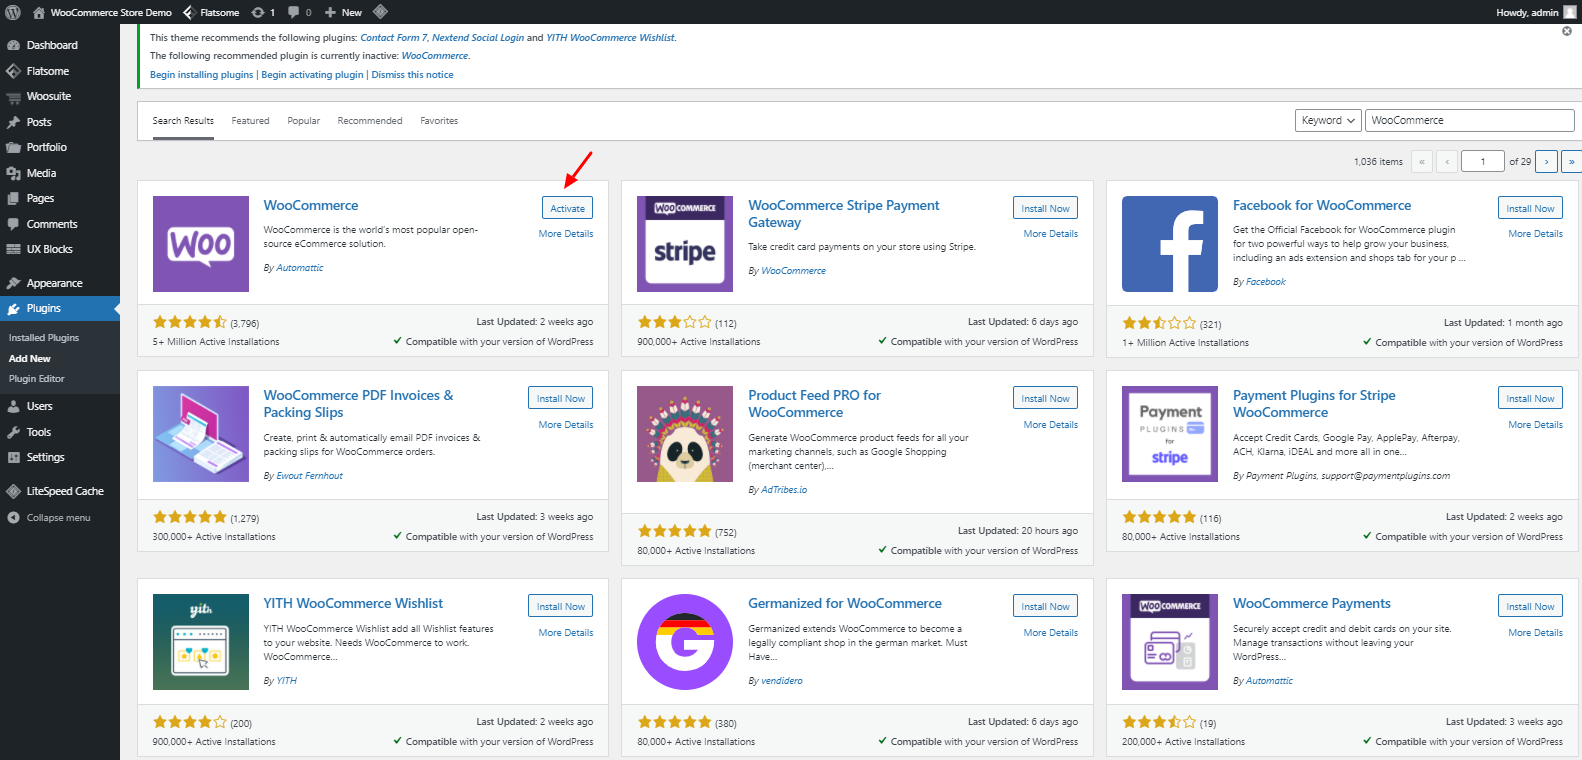Image resolution: width=1582 pixels, height=760 pixels.
Task: Switch to the Popular tab
Action: point(304,121)
